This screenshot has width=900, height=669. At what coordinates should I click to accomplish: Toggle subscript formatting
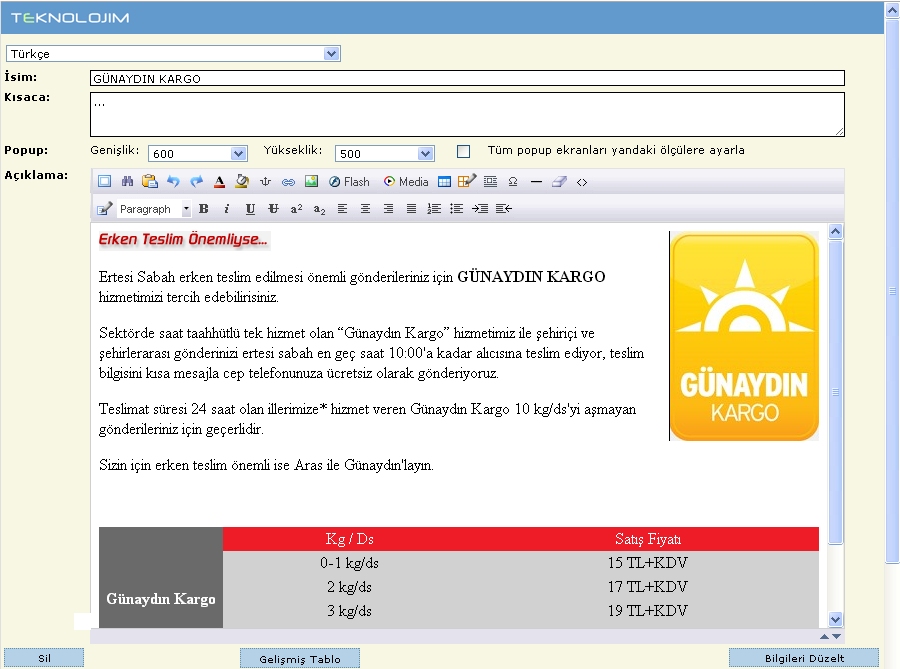[x=320, y=209]
